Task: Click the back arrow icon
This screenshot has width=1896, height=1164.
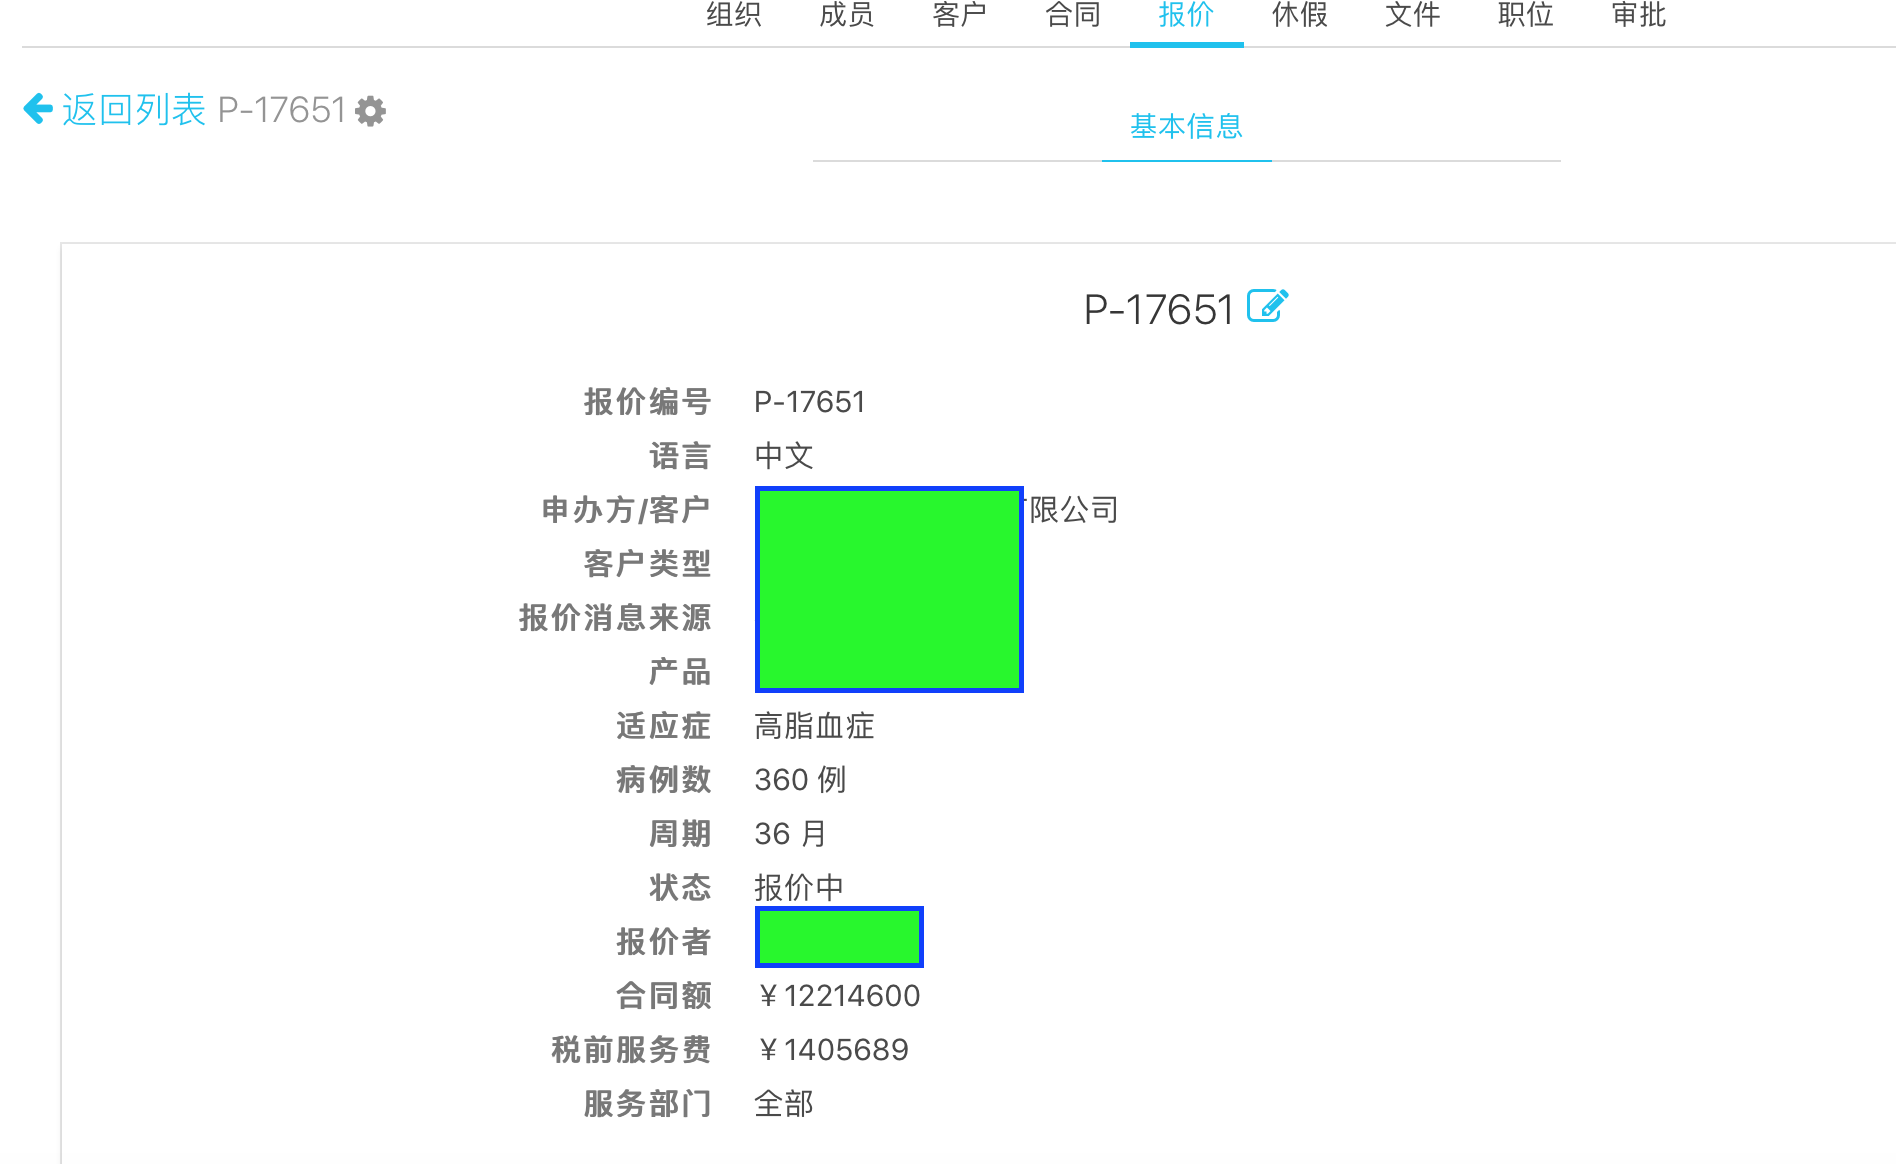Action: (x=38, y=109)
